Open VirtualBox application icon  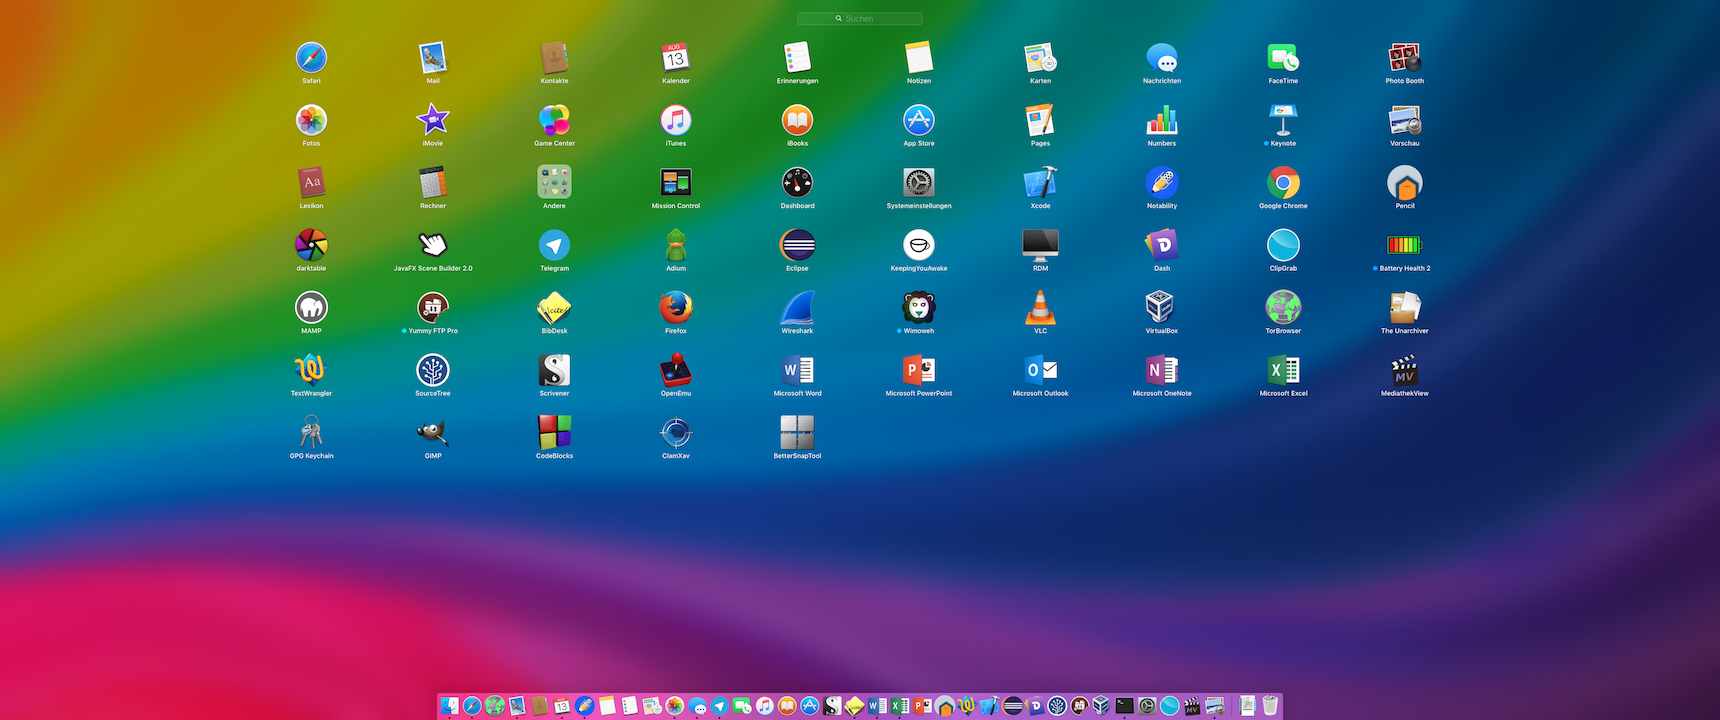coord(1161,308)
